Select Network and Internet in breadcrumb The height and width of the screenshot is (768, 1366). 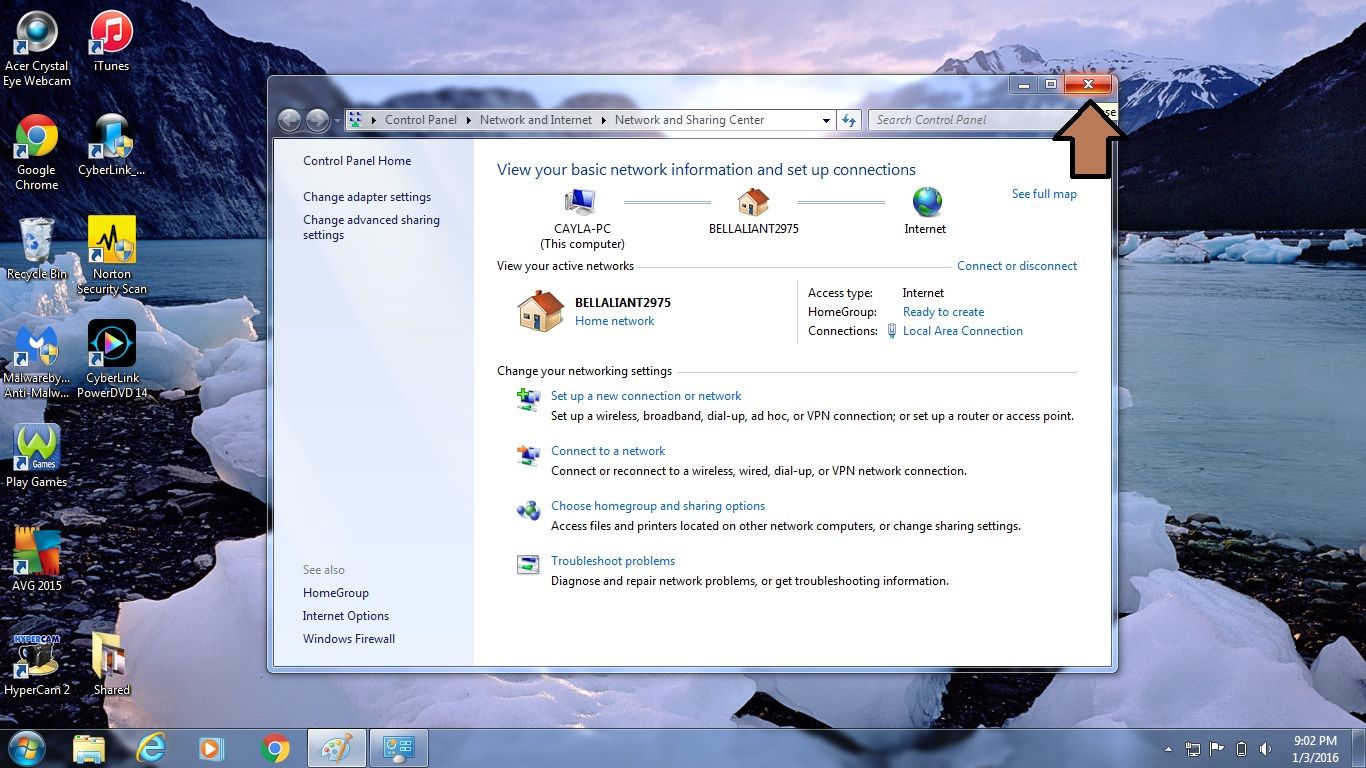tap(536, 120)
